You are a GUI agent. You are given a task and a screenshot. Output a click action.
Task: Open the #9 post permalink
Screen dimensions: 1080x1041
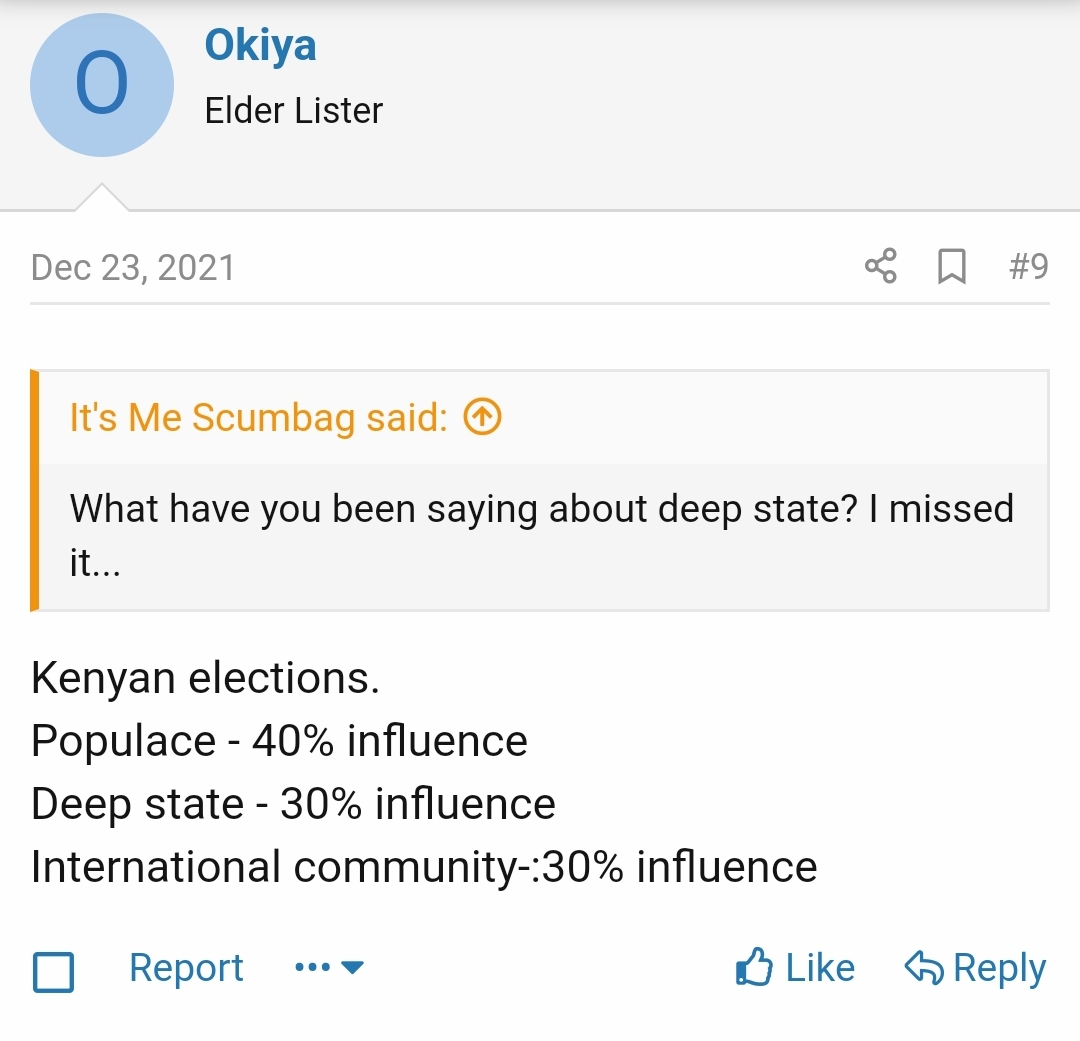pyautogui.click(x=1028, y=267)
